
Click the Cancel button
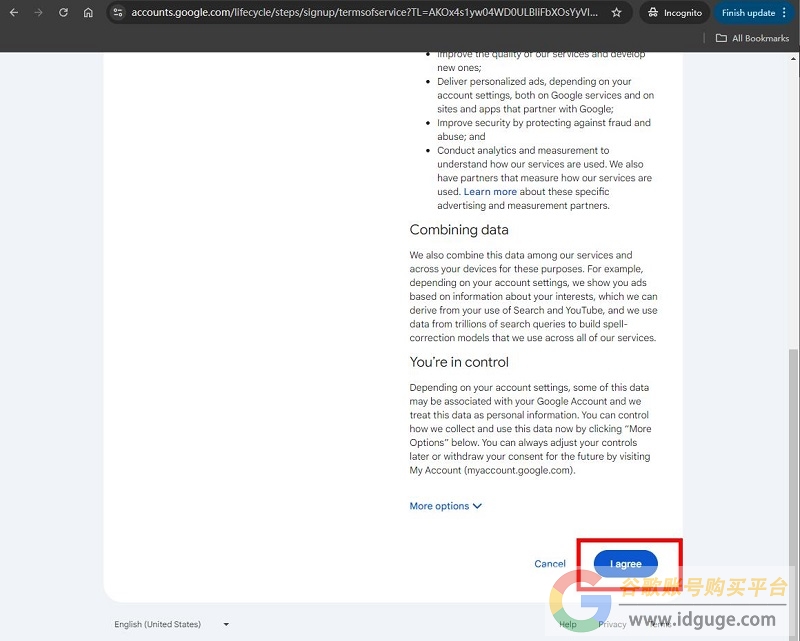(x=550, y=564)
